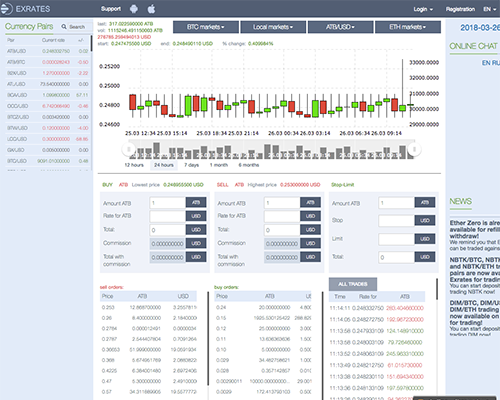Click the lowest price 0.248955500 USD value
The image size is (500, 400).
(x=183, y=185)
